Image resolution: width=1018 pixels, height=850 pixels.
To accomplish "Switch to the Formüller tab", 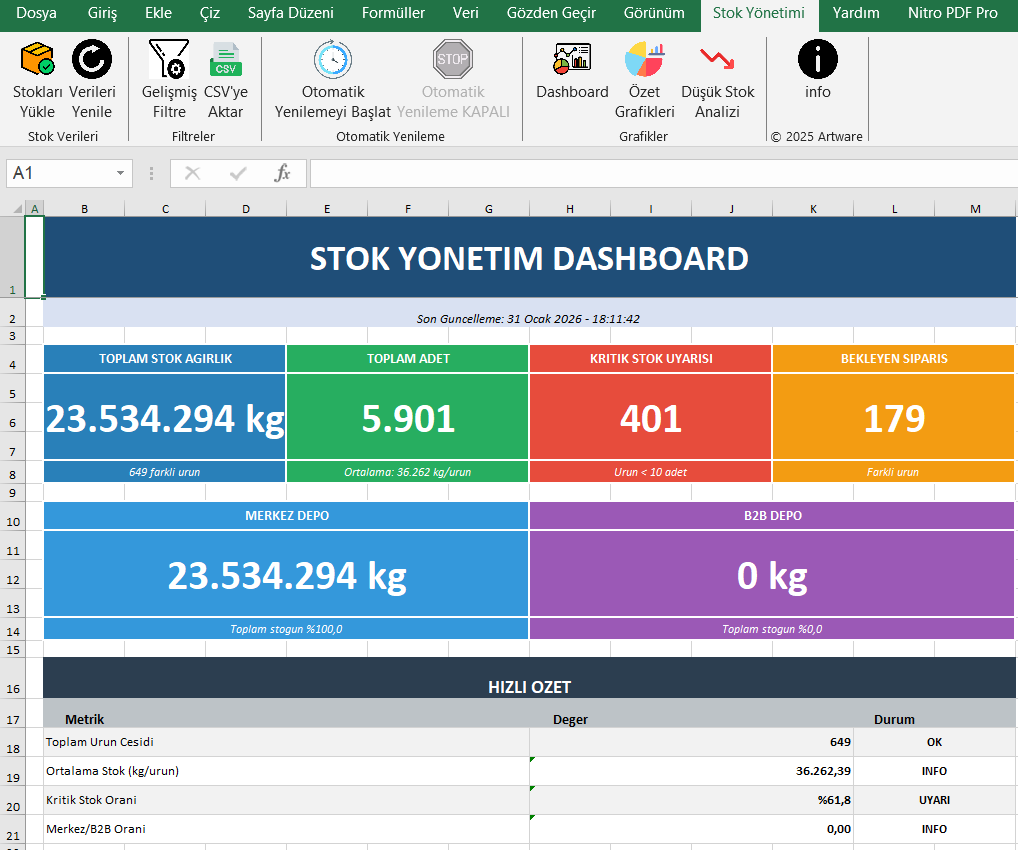I will (x=393, y=14).
